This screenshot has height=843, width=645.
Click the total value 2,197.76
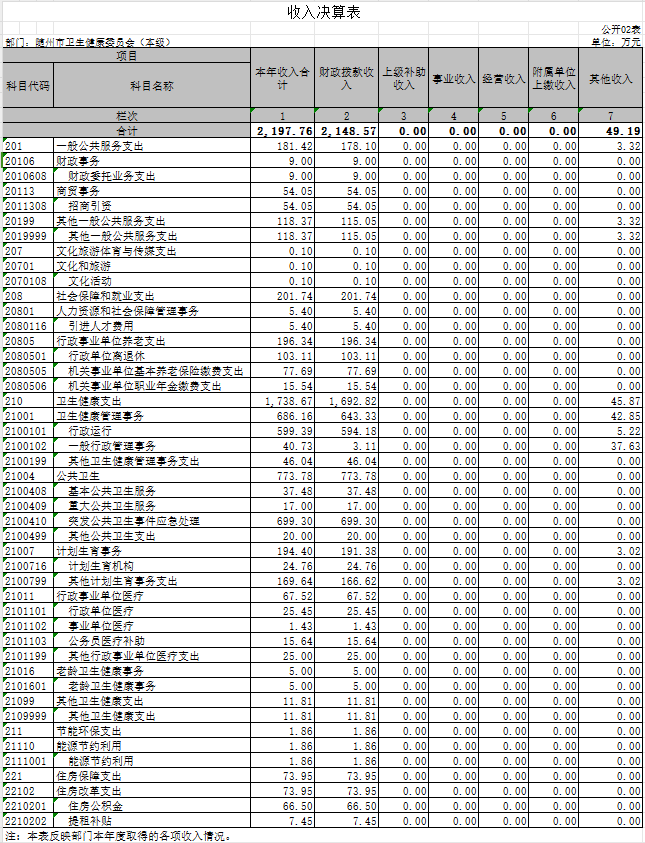[x=285, y=131]
